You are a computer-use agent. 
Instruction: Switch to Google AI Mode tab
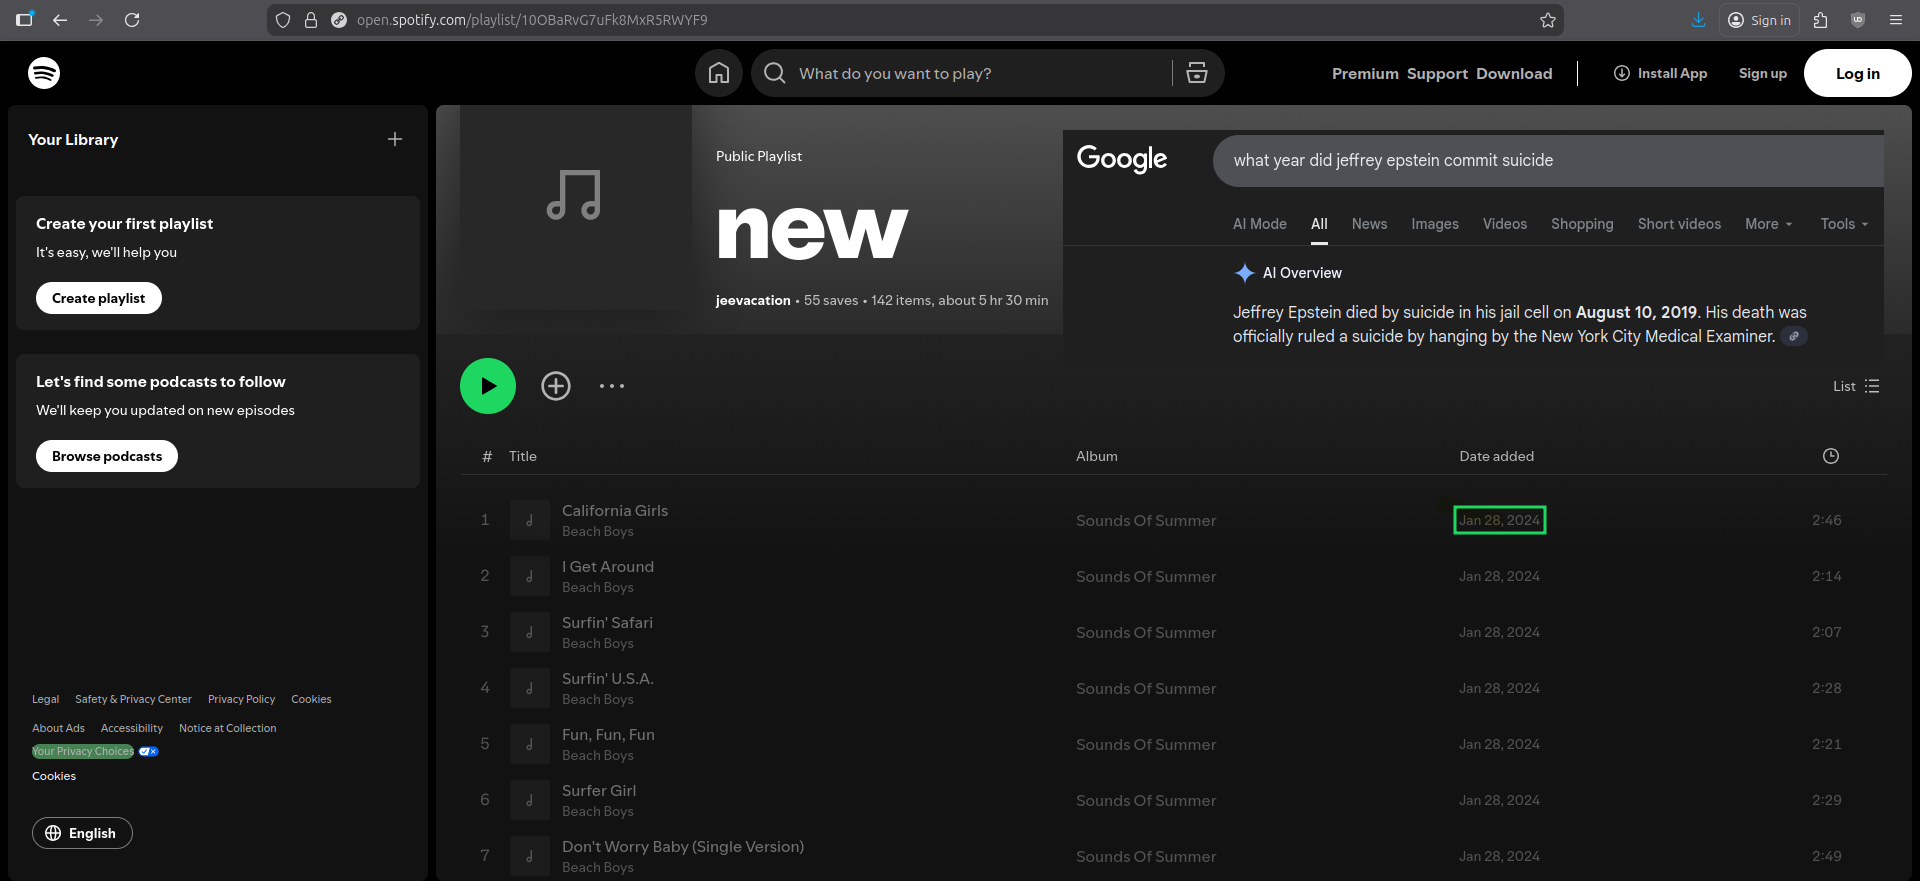[x=1260, y=224]
